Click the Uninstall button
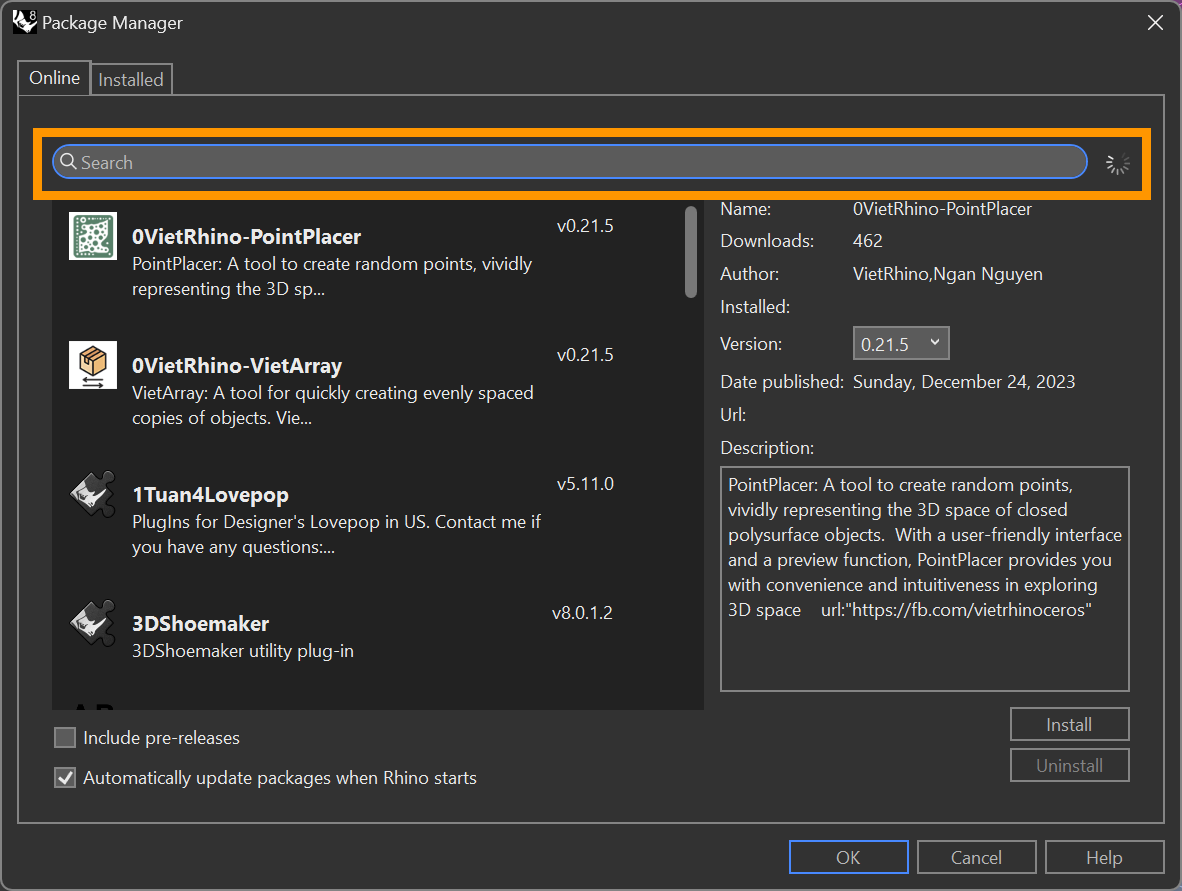Image resolution: width=1182 pixels, height=891 pixels. [x=1069, y=765]
